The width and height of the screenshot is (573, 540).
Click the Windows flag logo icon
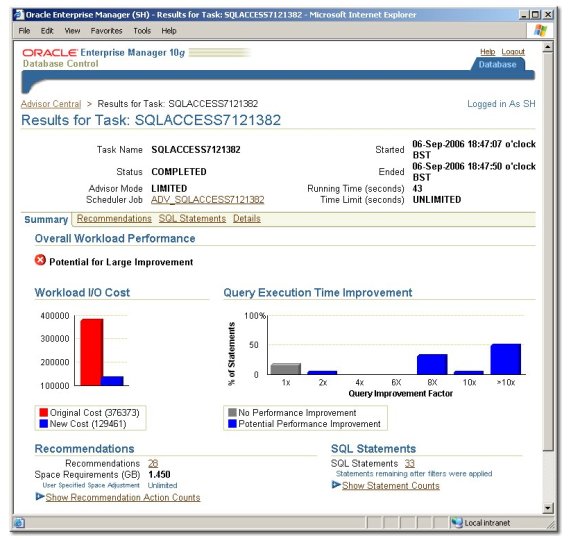pyautogui.click(x=540, y=31)
